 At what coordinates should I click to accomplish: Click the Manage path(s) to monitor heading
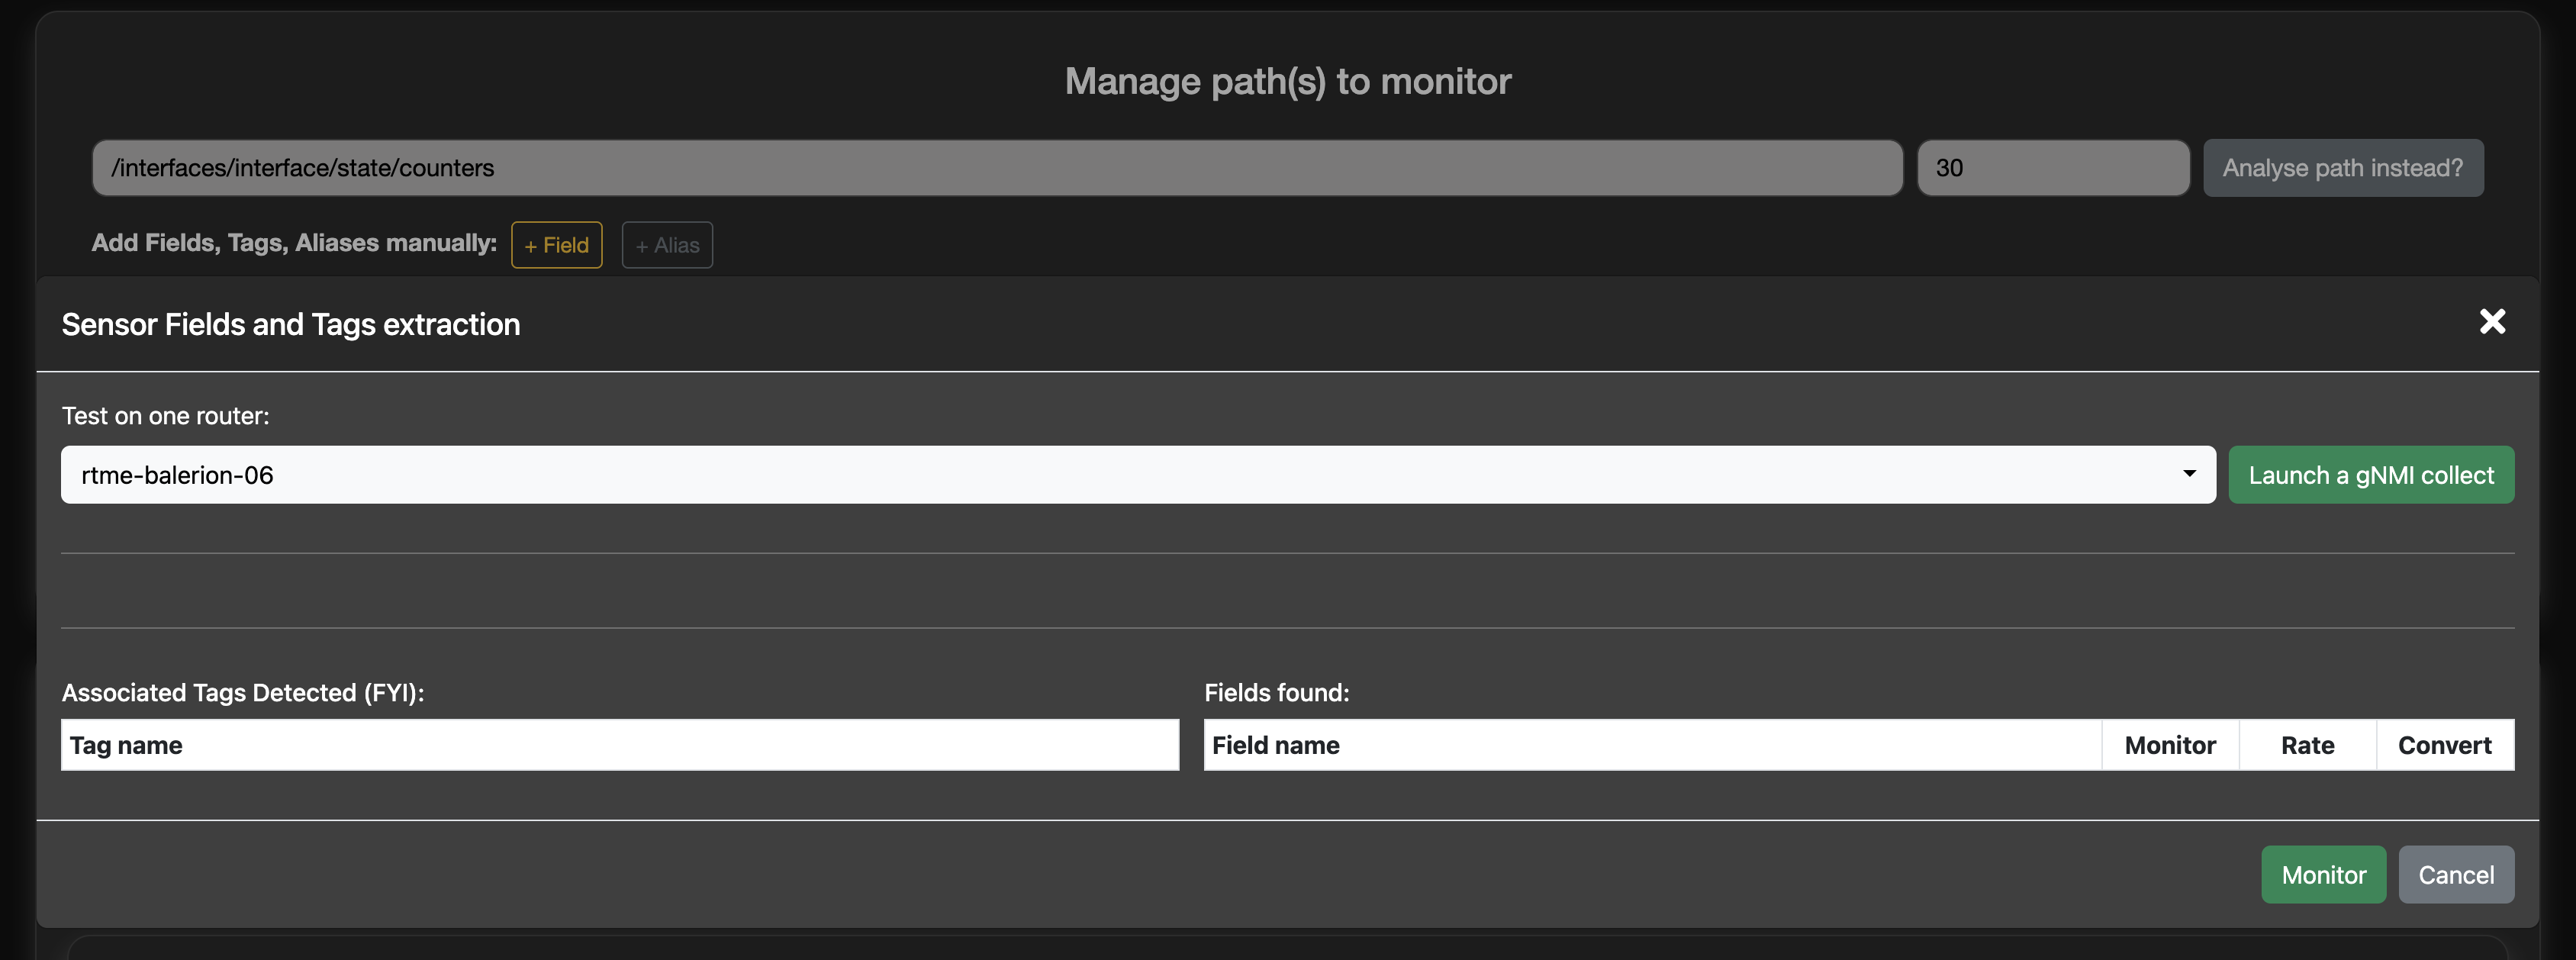click(1287, 81)
